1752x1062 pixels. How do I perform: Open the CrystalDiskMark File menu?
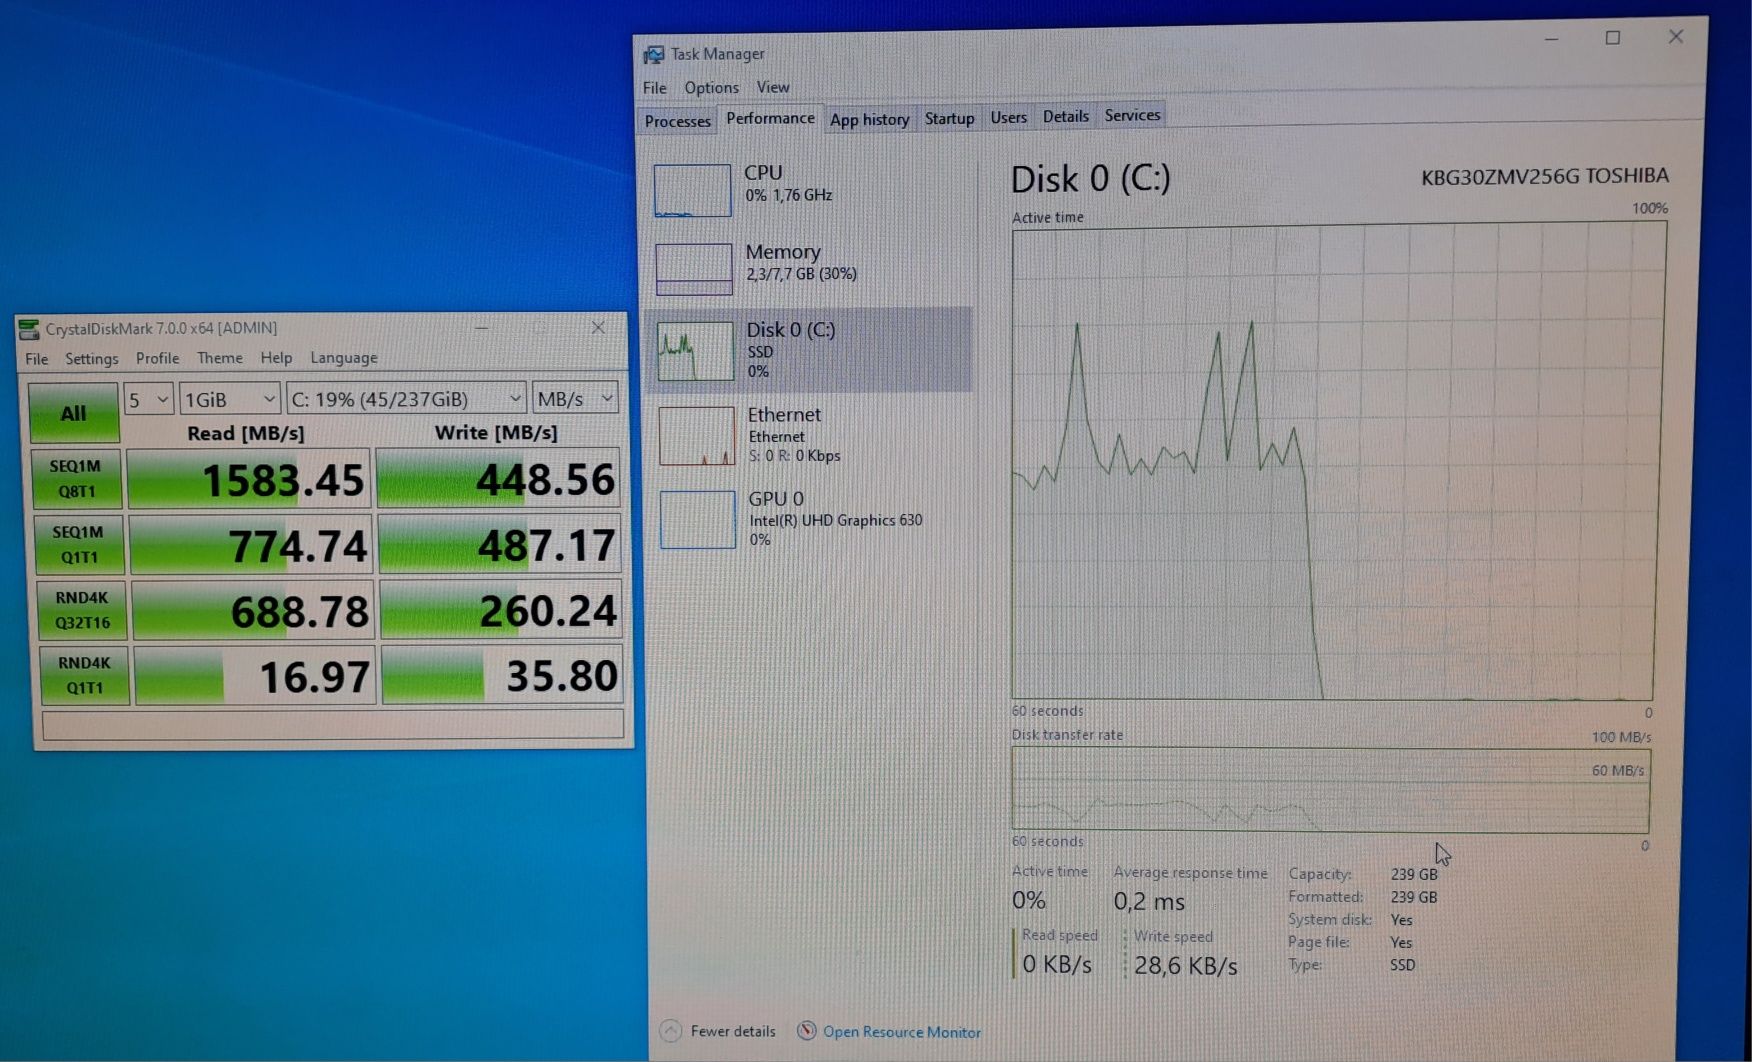[37, 359]
